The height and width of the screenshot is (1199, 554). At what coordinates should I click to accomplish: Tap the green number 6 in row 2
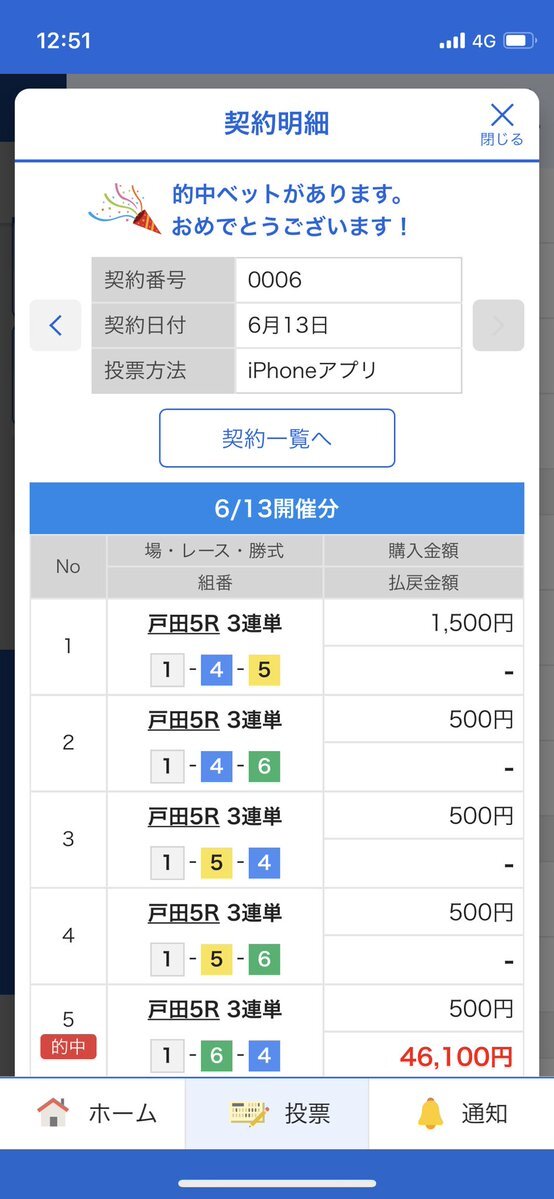tap(264, 766)
